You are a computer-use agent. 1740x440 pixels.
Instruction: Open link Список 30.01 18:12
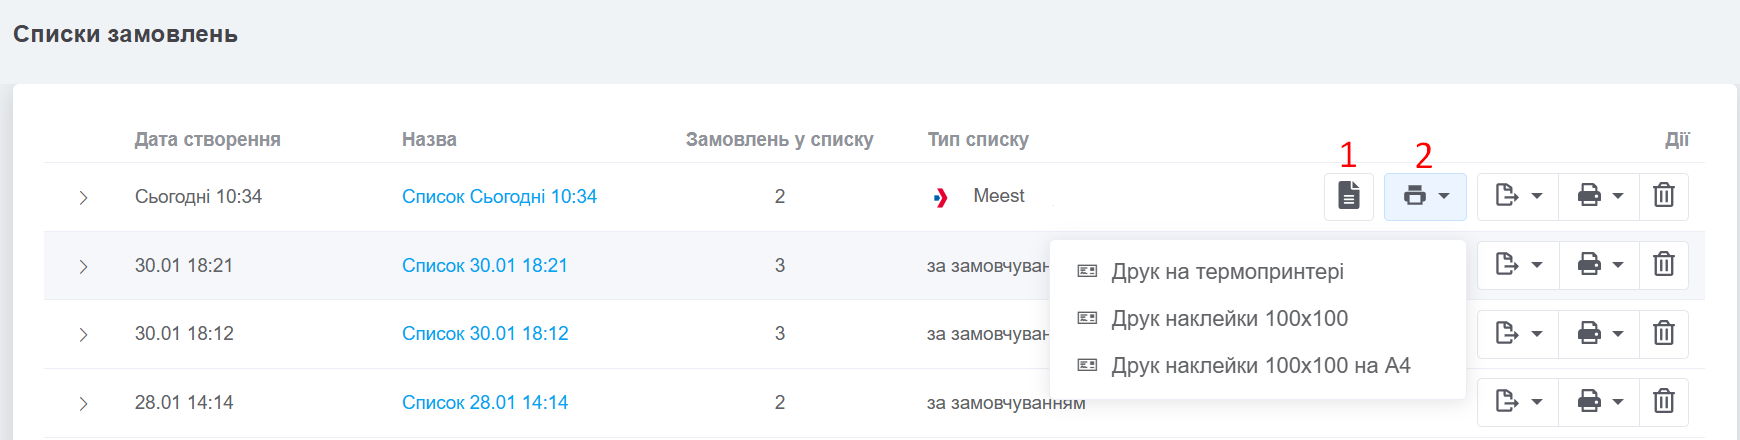pyautogui.click(x=485, y=334)
